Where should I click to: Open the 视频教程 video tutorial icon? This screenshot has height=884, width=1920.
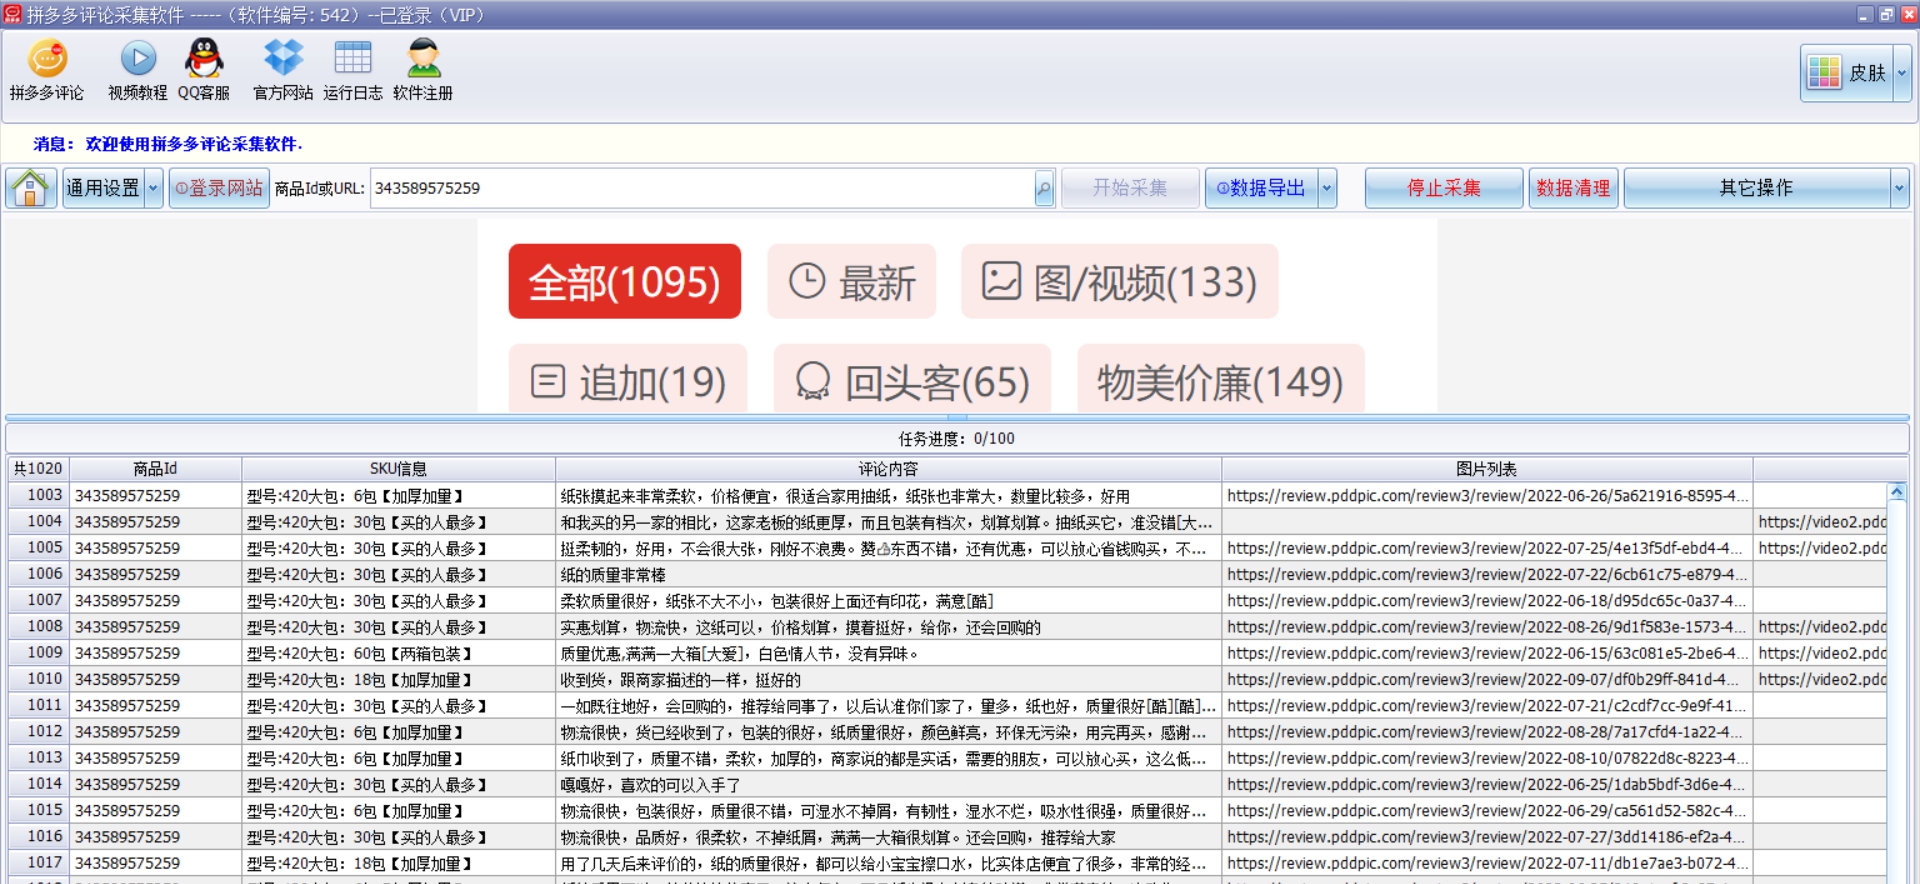tap(138, 70)
